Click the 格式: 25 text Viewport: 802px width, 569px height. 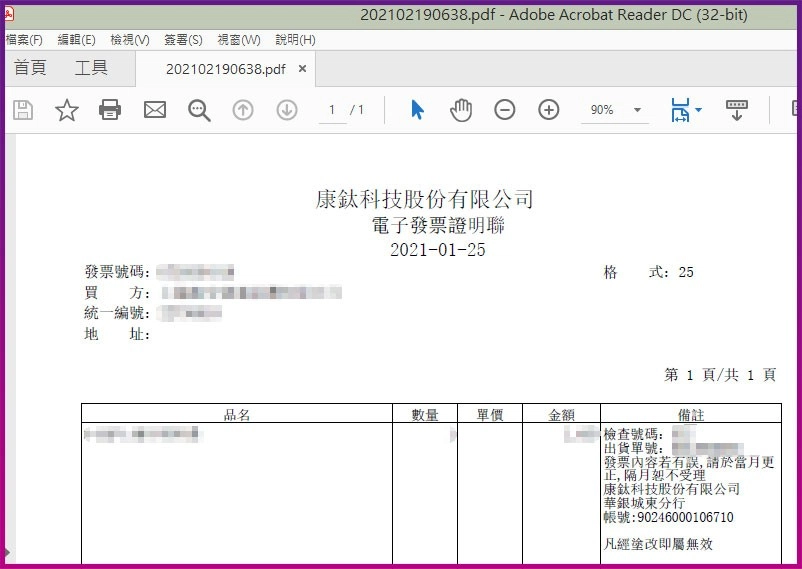(x=649, y=272)
